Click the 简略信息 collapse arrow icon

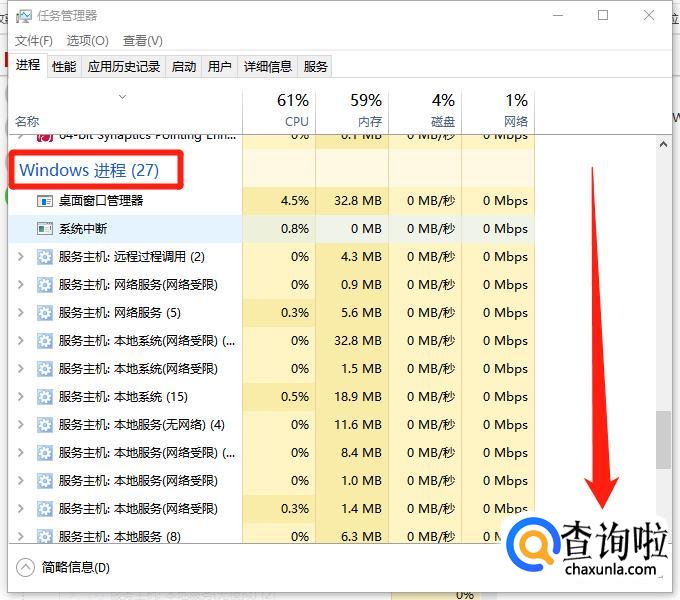[x=25, y=567]
